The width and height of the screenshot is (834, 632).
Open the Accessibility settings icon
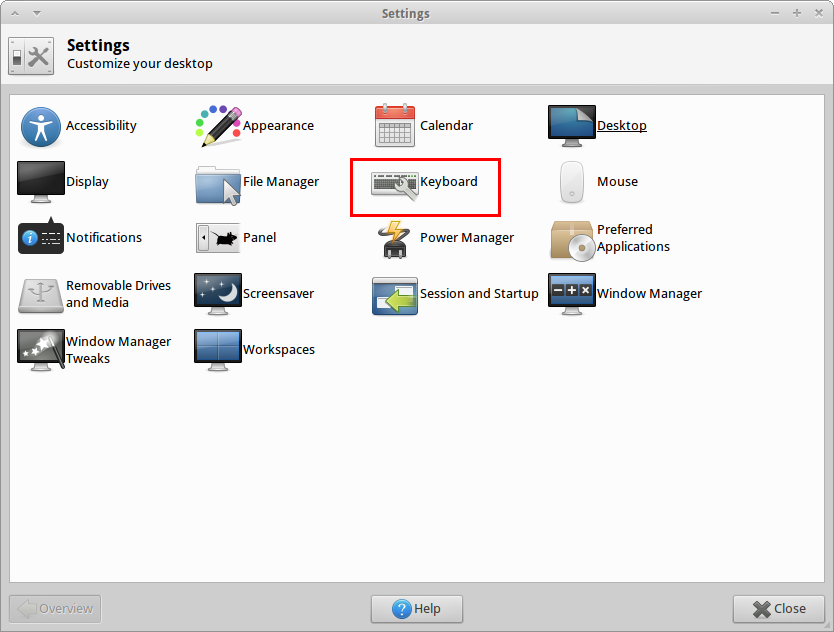point(40,127)
